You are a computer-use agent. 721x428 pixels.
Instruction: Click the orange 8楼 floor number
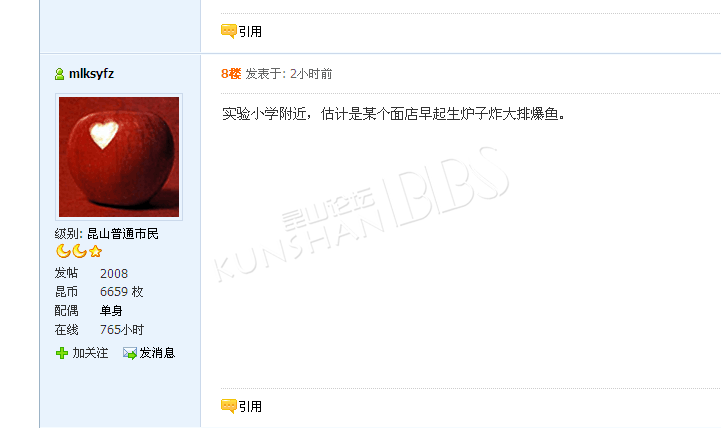231,74
